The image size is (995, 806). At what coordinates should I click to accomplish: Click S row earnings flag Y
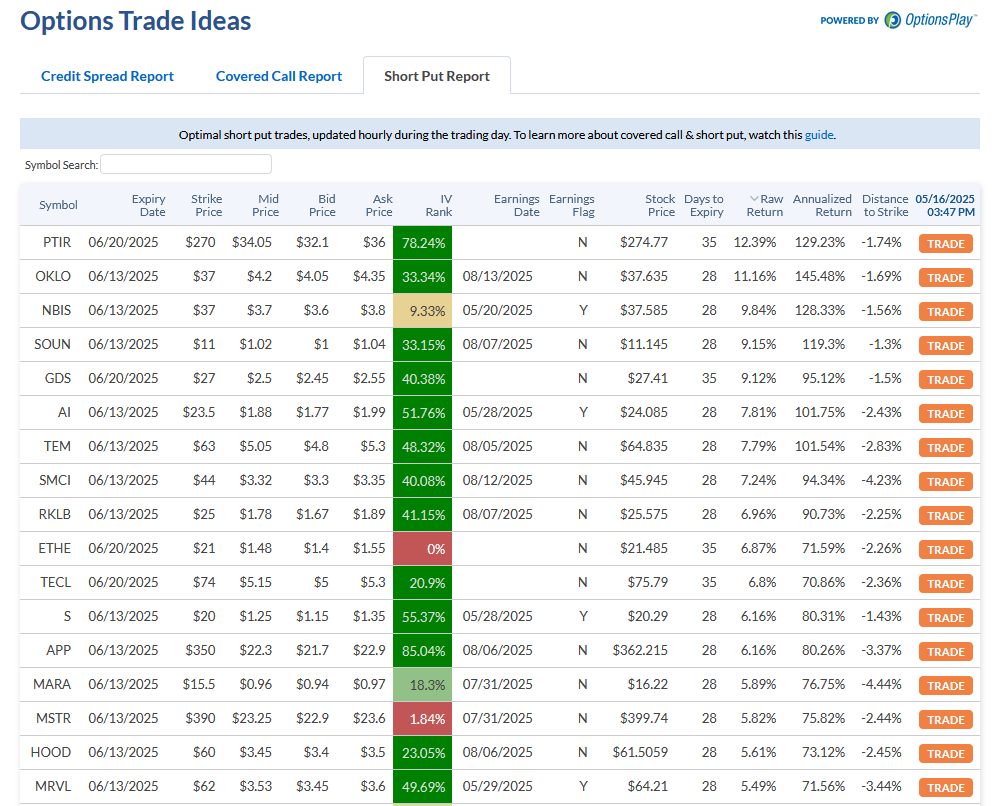point(583,616)
